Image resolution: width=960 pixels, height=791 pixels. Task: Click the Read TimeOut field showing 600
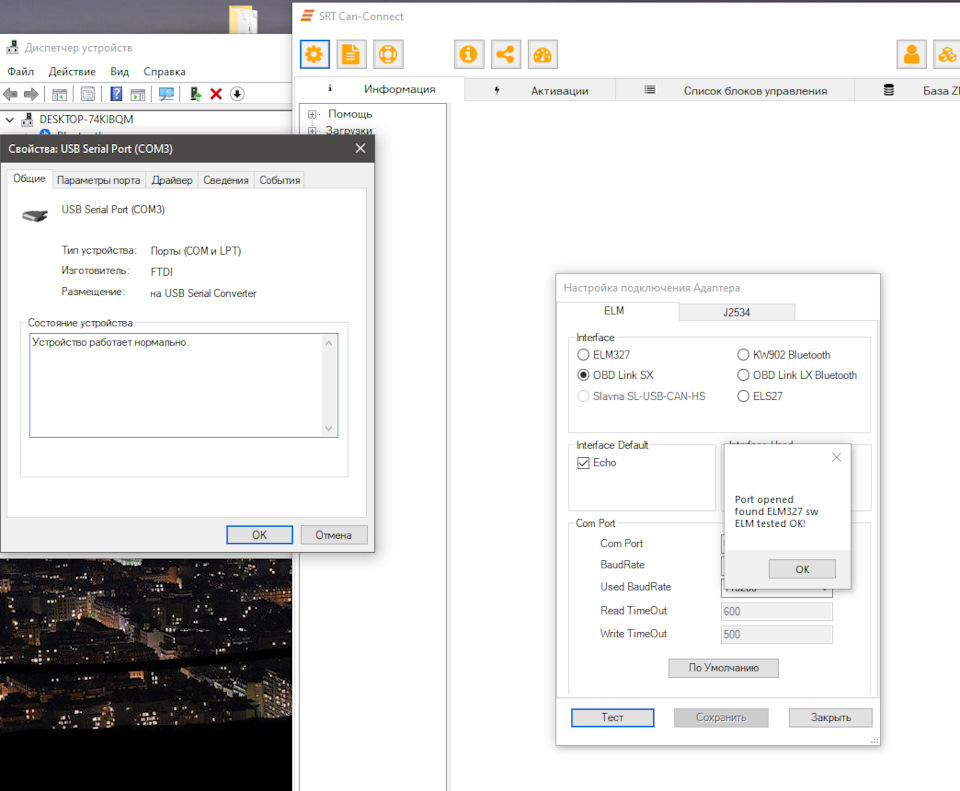pos(776,611)
